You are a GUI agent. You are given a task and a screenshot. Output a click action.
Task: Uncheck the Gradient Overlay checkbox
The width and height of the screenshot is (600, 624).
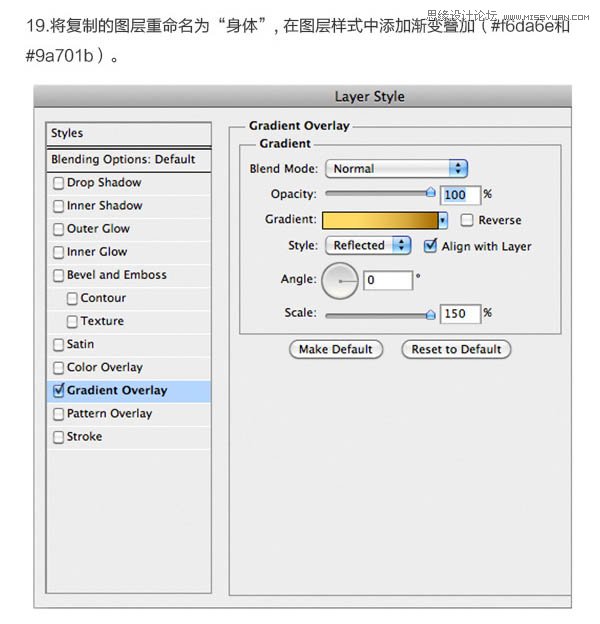tap(58, 391)
